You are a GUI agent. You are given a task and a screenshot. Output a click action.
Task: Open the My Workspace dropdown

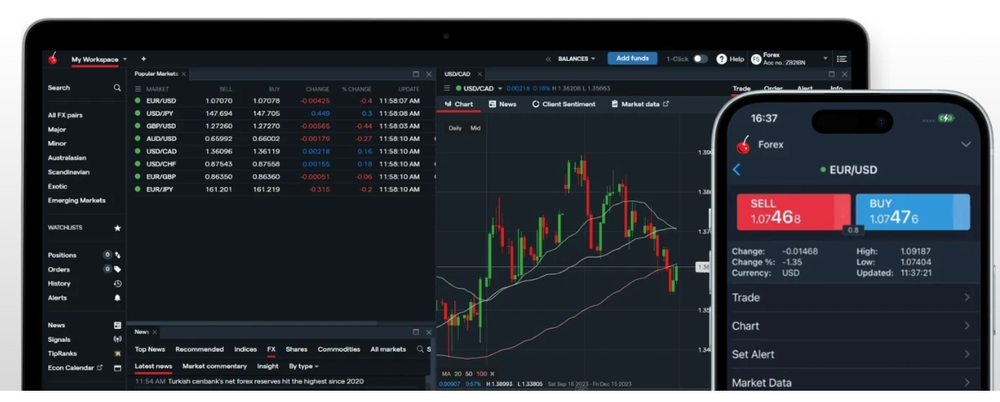[125, 59]
